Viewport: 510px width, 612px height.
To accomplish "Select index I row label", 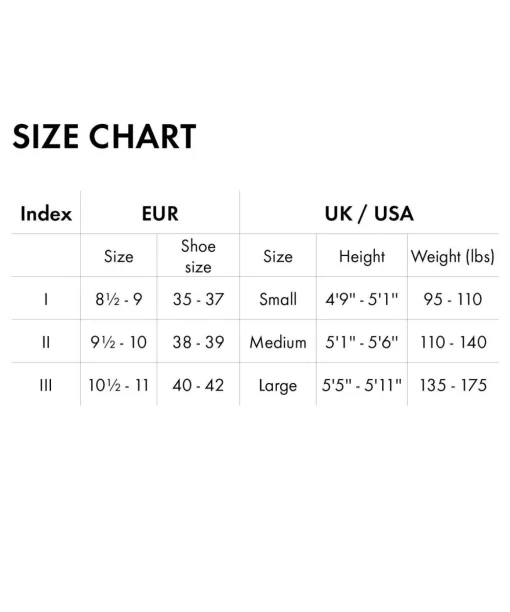I will click(x=46, y=299).
